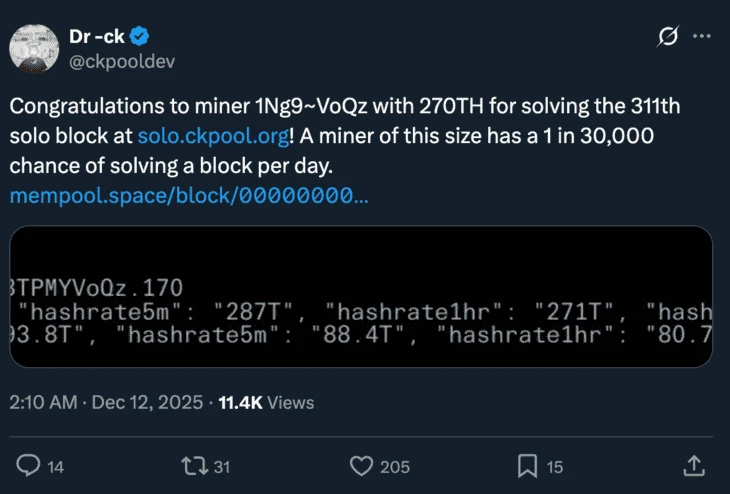The width and height of the screenshot is (730, 494).
Task: Click the like count of 205
Action: [x=395, y=467]
